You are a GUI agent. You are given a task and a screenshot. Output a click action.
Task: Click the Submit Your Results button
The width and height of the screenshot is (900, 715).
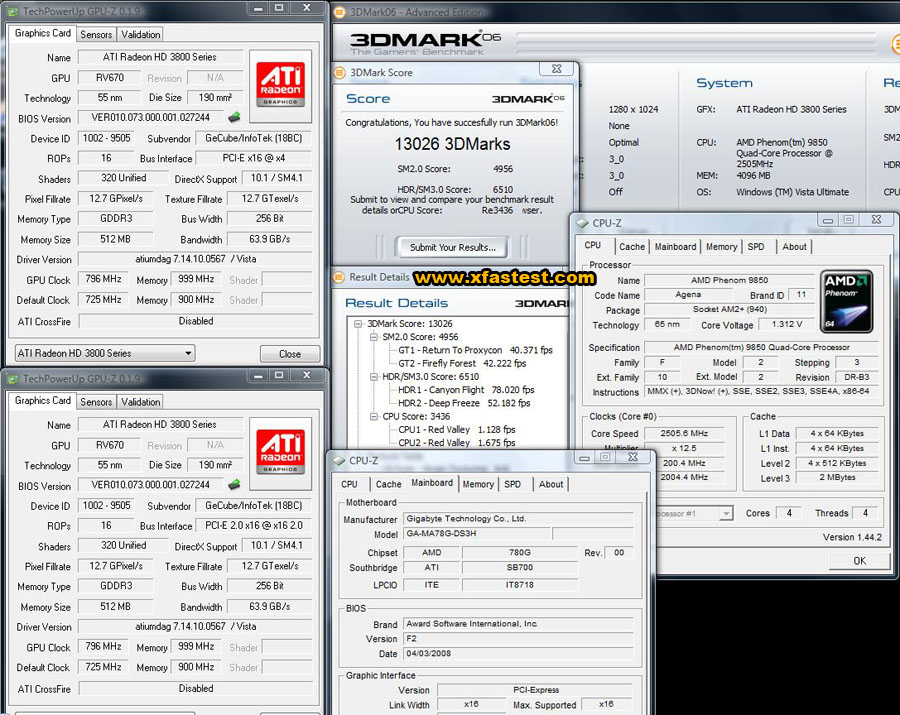452,247
